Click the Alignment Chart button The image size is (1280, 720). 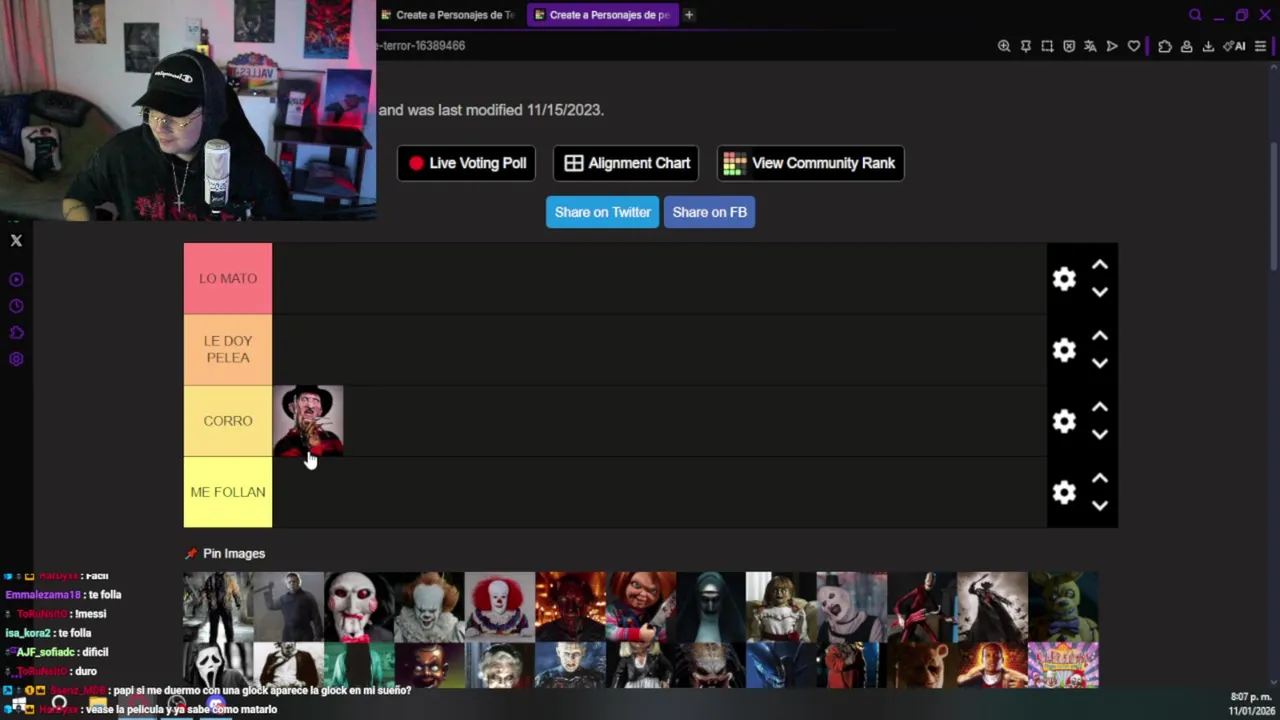627,163
